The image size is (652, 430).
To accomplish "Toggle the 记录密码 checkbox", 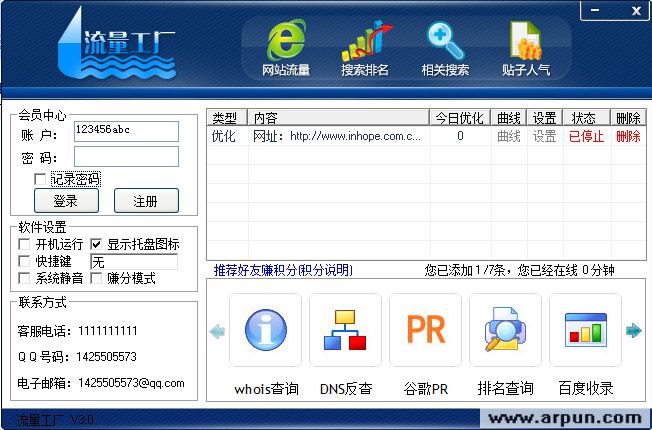I will pyautogui.click(x=40, y=179).
